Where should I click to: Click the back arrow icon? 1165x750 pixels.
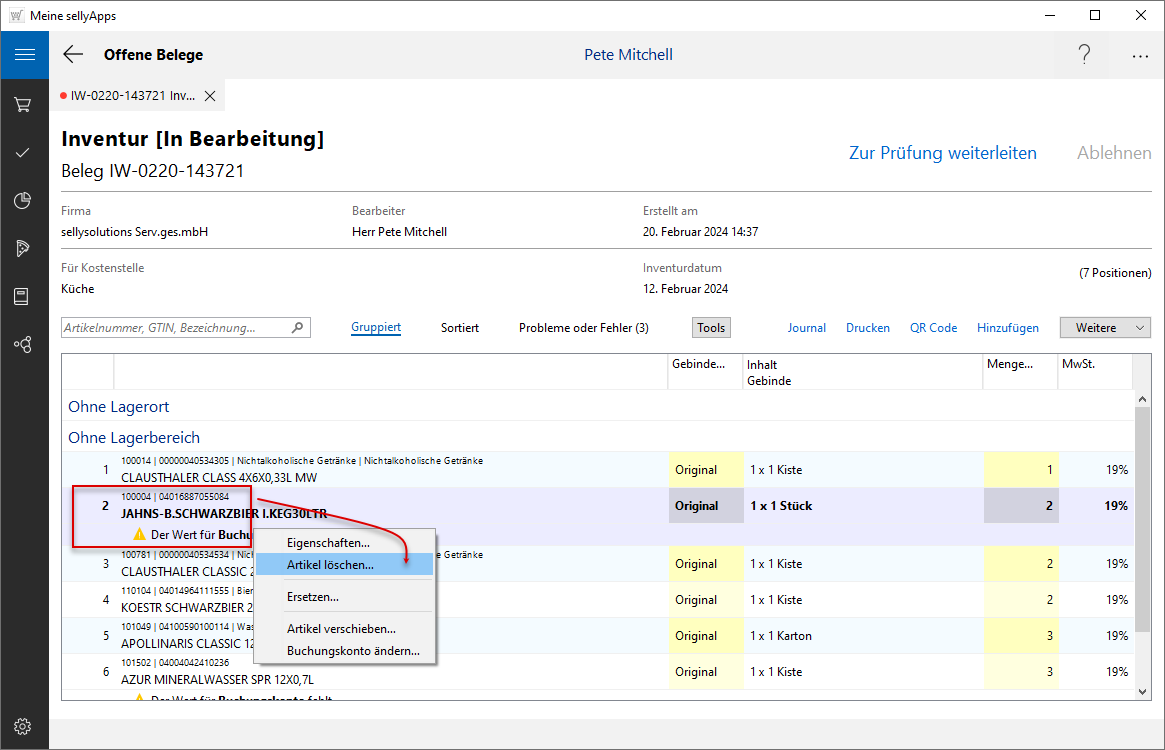click(73, 55)
